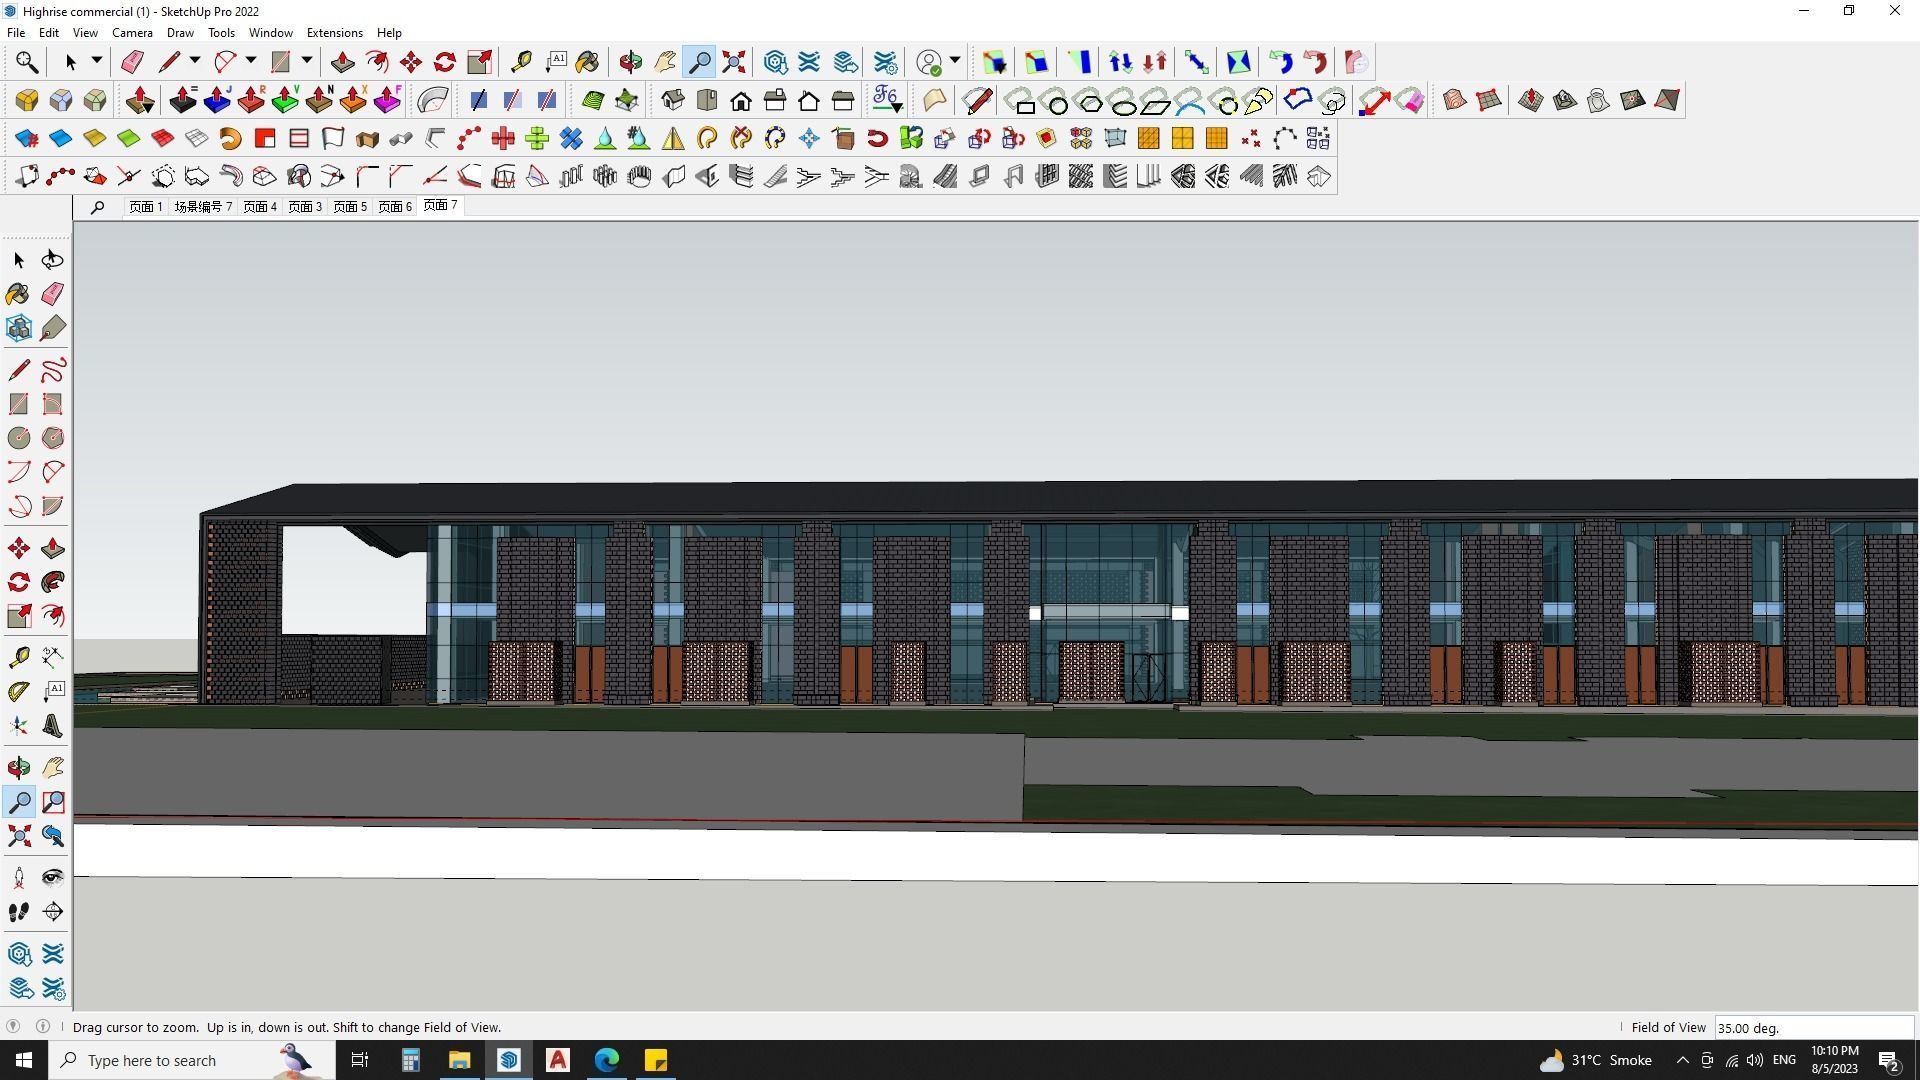Click the Windows taskbar search box
The width and height of the screenshot is (1920, 1080).
point(193,1060)
